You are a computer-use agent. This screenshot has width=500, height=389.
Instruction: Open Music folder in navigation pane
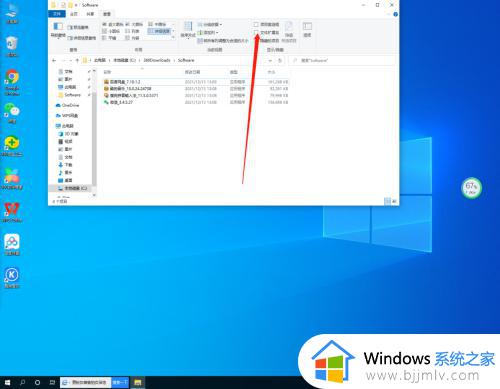point(65,172)
